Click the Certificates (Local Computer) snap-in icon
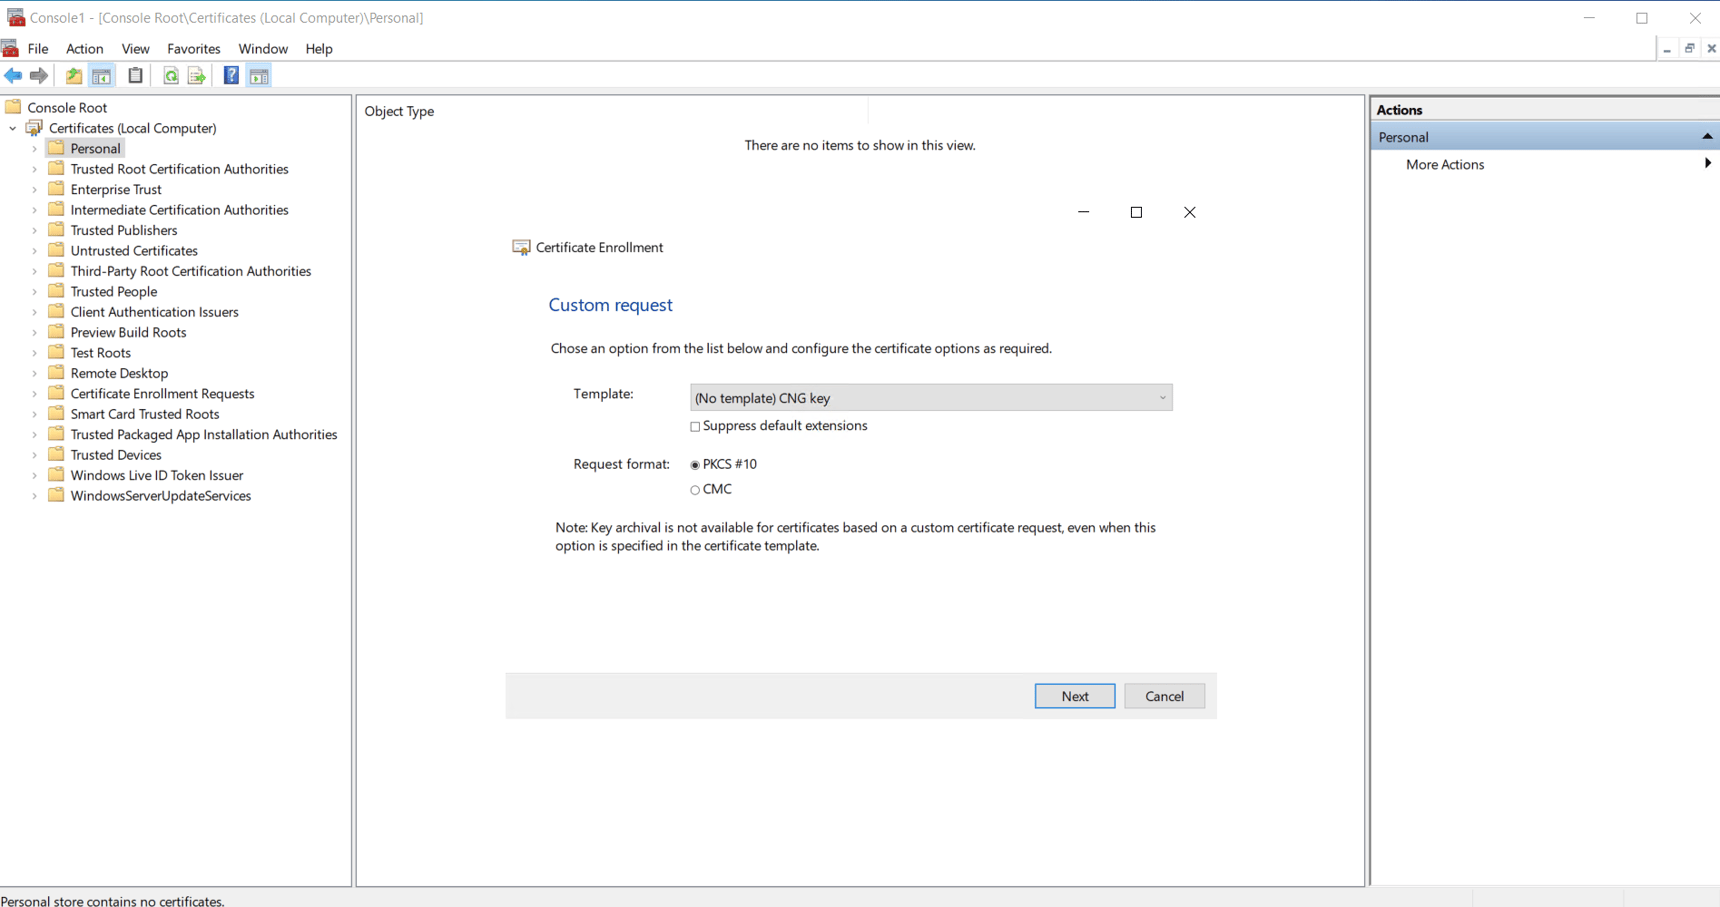Image resolution: width=1720 pixels, height=907 pixels. [x=34, y=128]
